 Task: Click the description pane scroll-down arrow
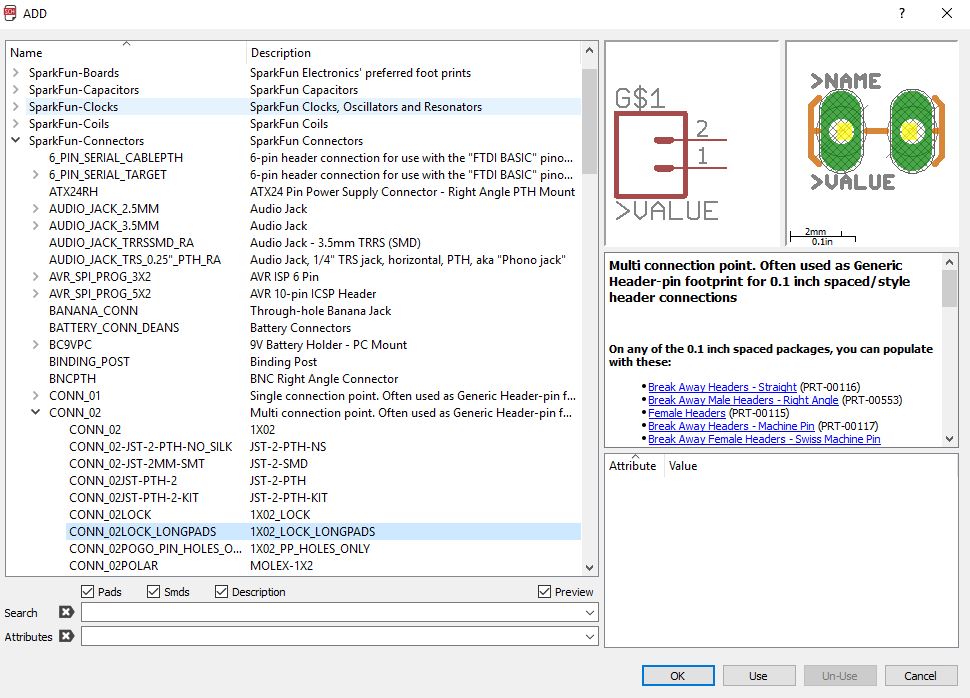pos(950,439)
